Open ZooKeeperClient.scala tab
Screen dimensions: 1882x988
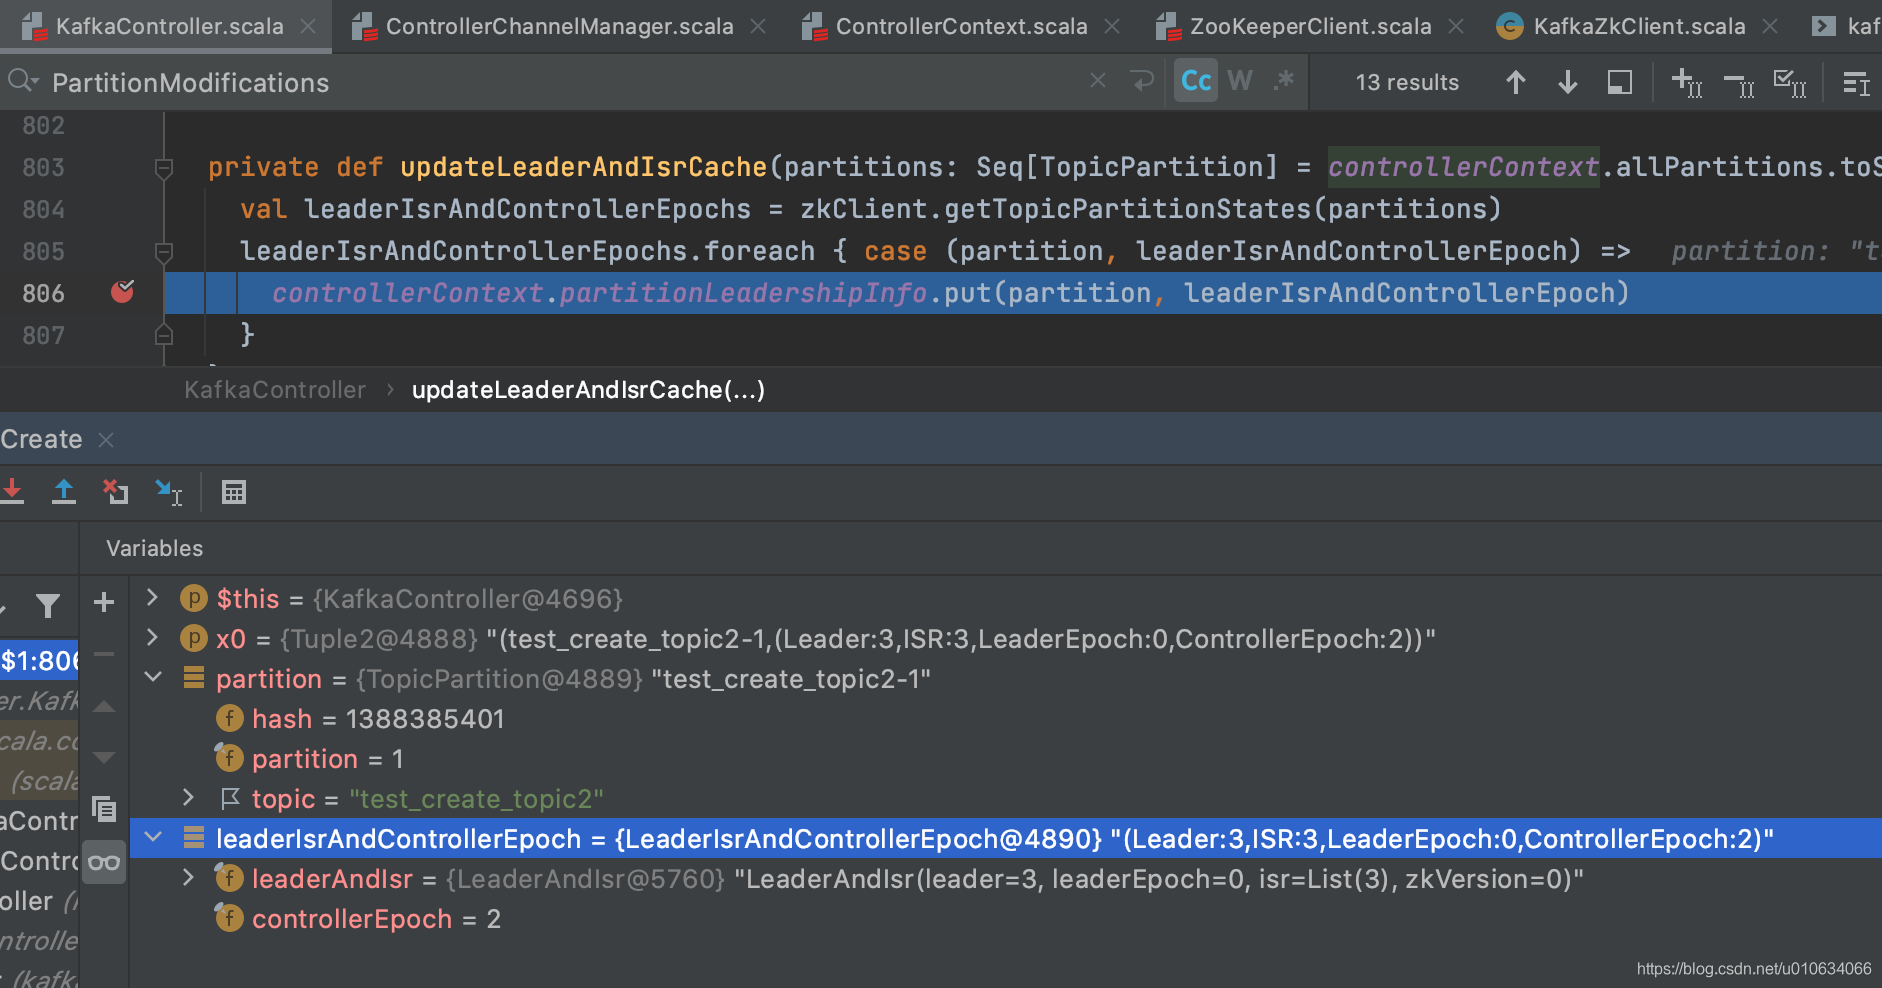point(1310,26)
